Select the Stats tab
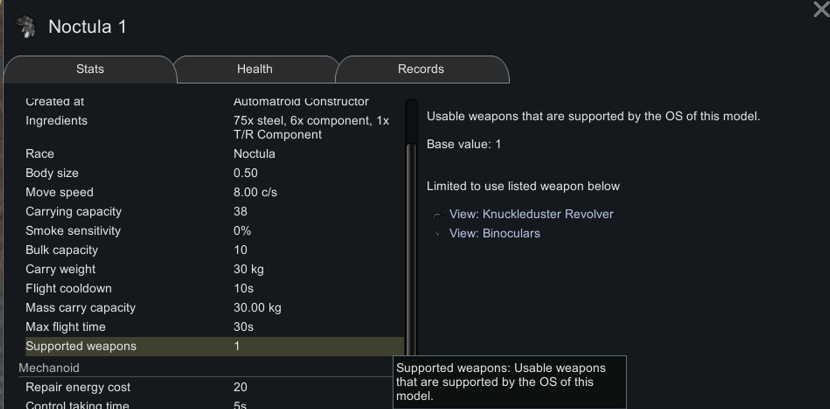Screen dimensions: 830x409 90,69
